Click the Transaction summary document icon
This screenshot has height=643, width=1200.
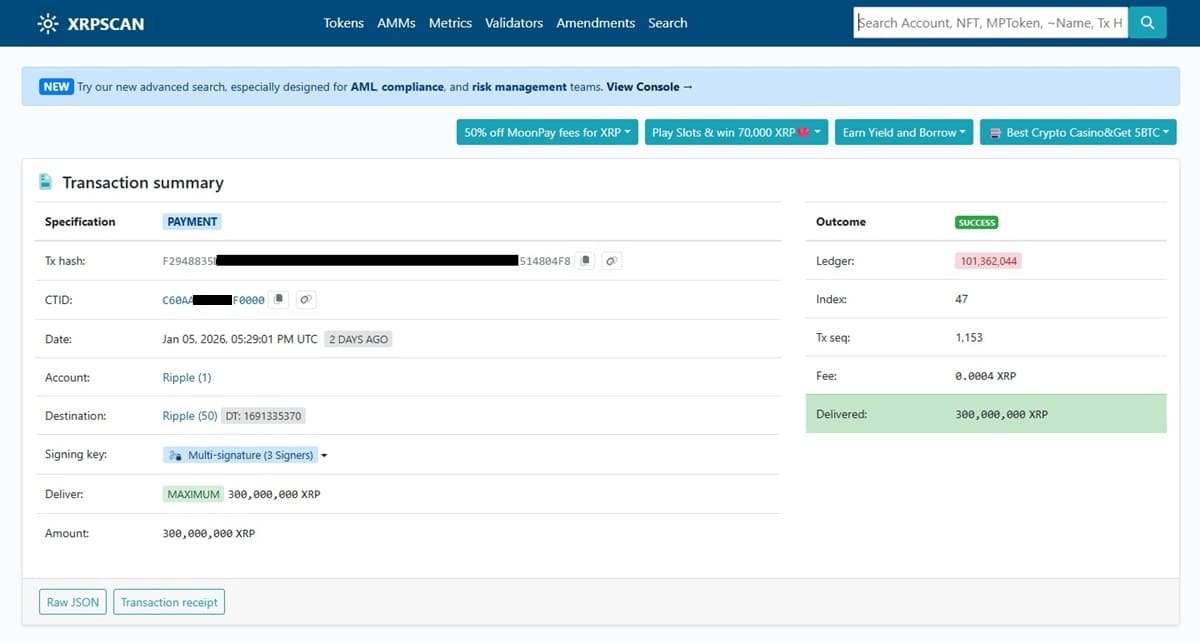point(44,182)
